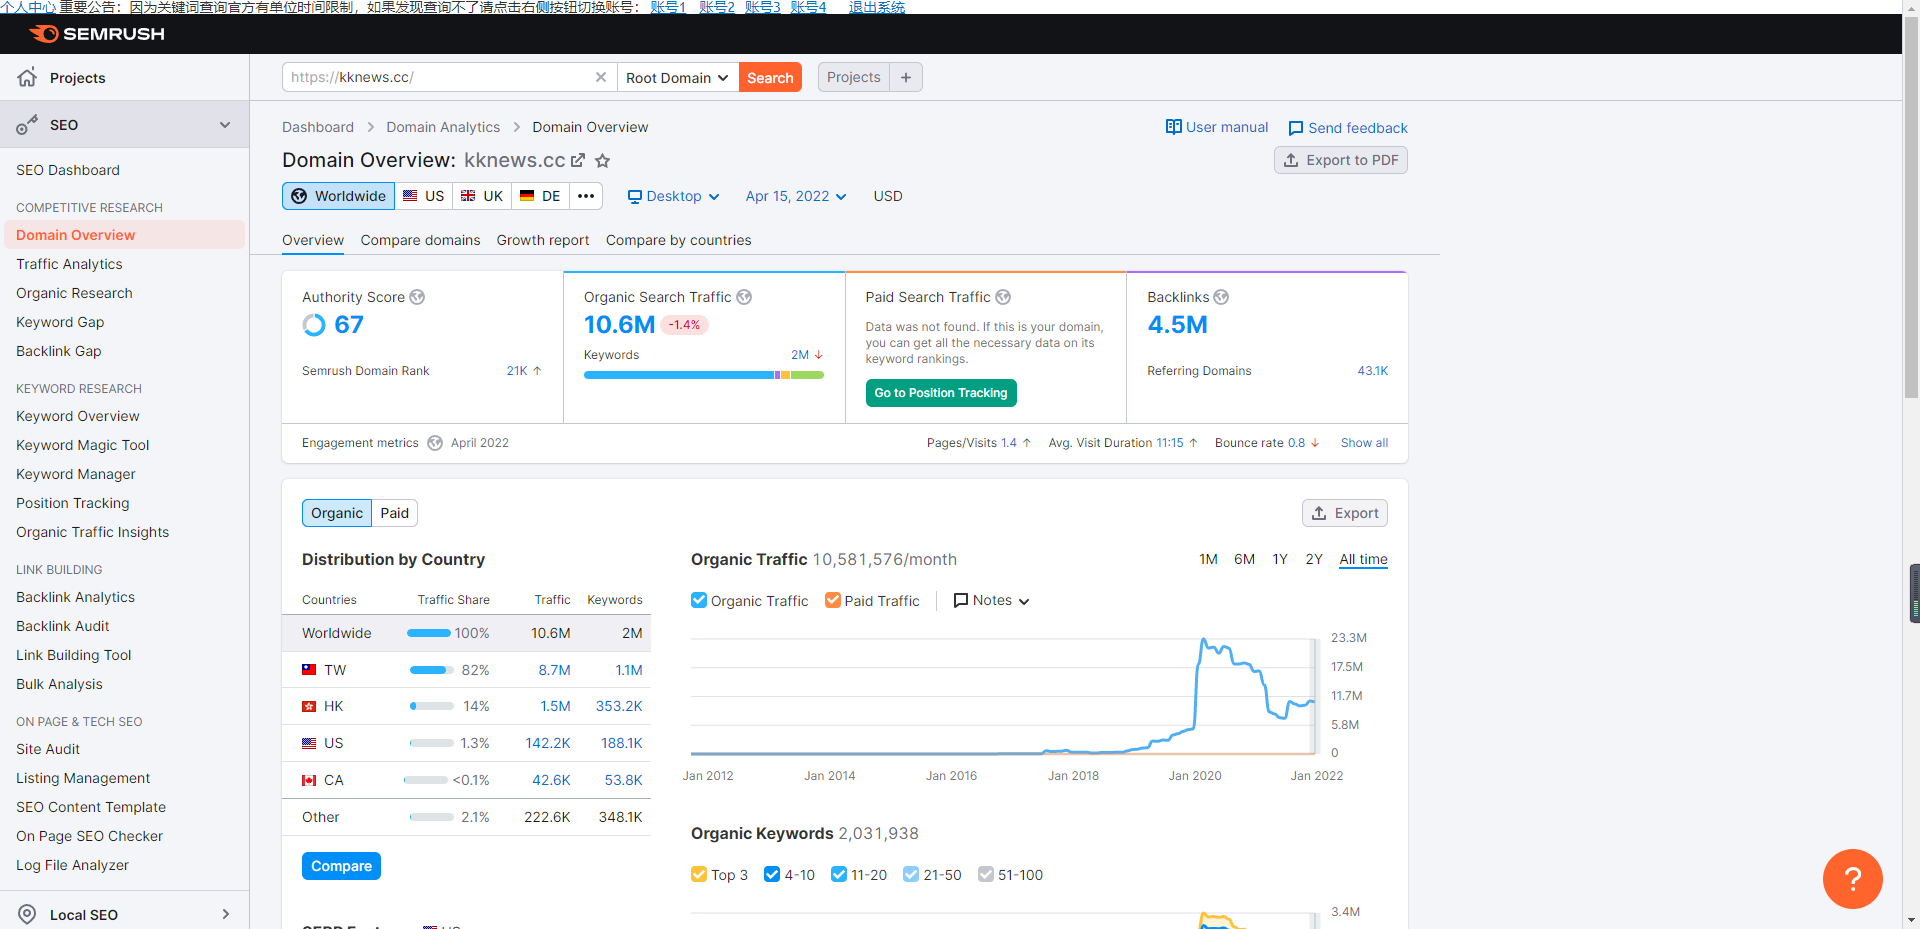Screen dimensions: 1920x929
Task: Clear the domain search field
Action: pyautogui.click(x=600, y=77)
